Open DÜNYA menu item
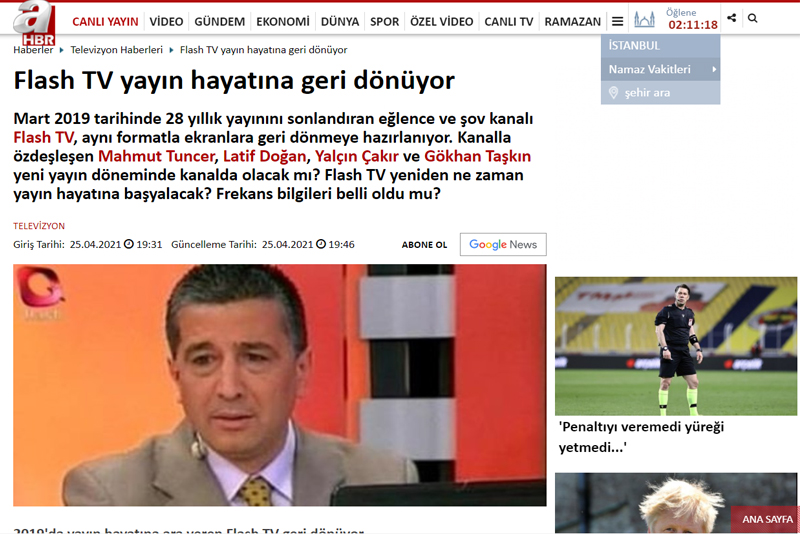The width and height of the screenshot is (800, 534). [340, 22]
